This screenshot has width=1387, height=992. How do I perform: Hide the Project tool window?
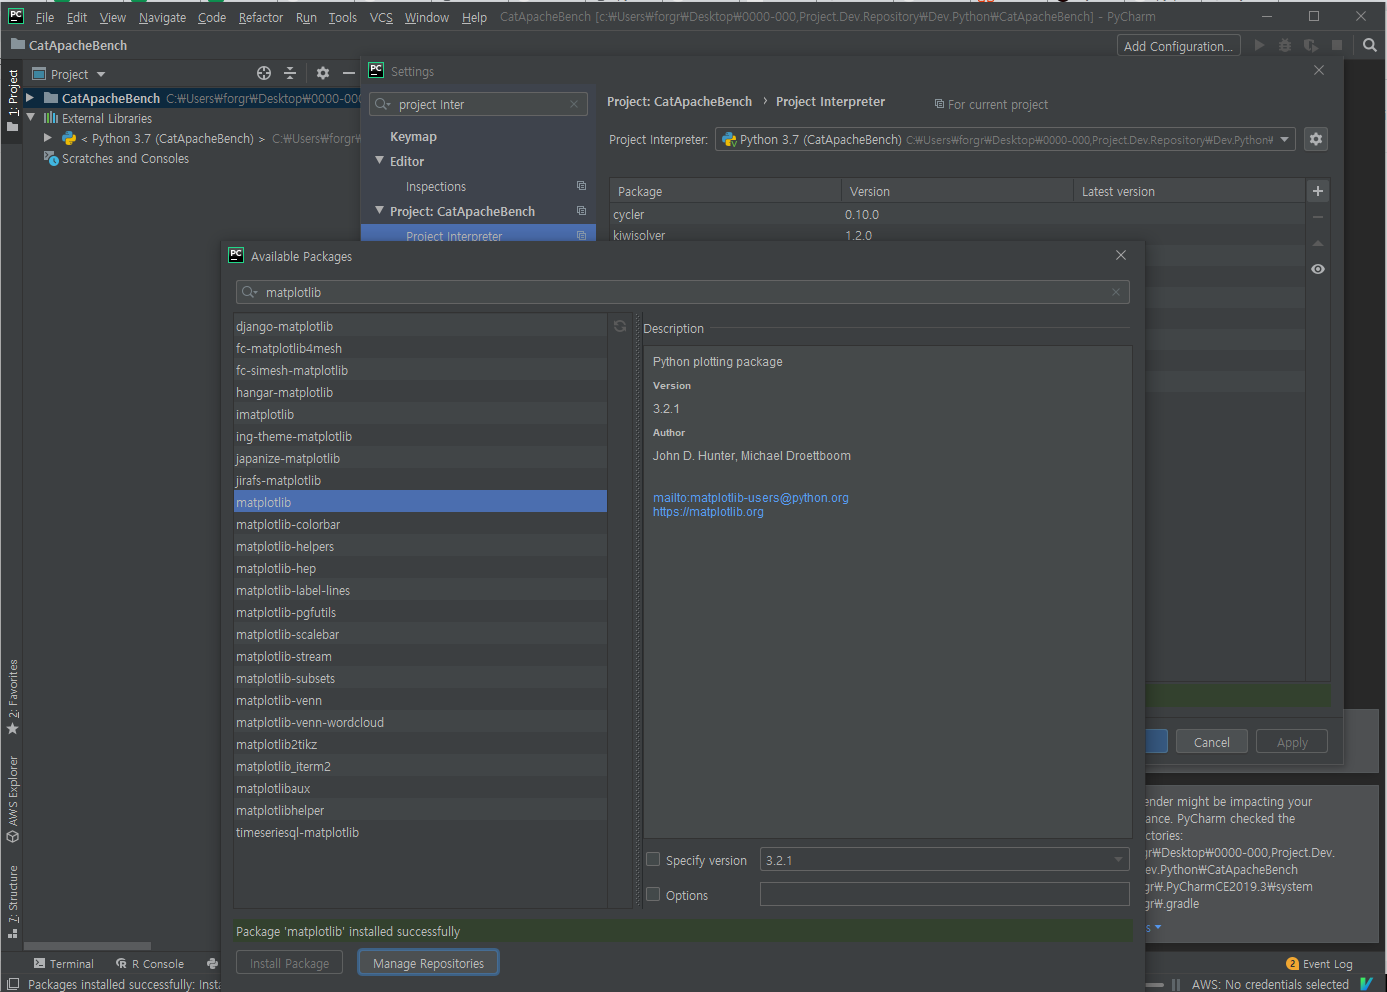[x=348, y=73]
